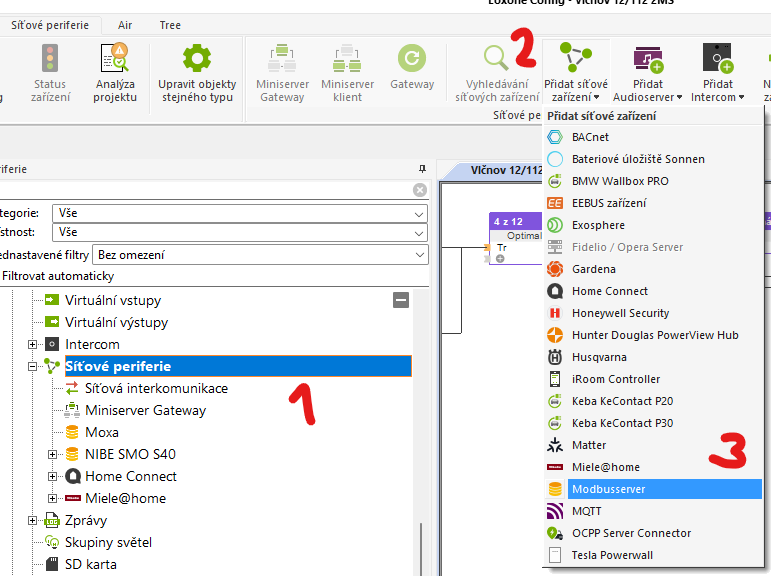Open Přidat Audioserver dropdown

[648, 73]
